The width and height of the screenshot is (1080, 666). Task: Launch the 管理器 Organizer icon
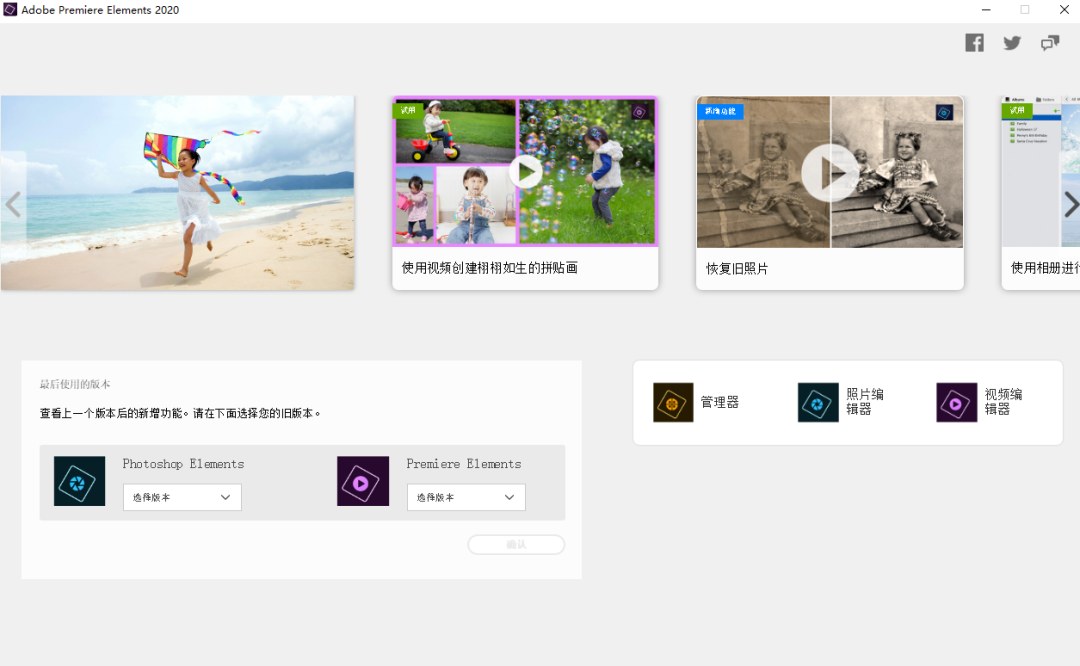click(x=673, y=402)
